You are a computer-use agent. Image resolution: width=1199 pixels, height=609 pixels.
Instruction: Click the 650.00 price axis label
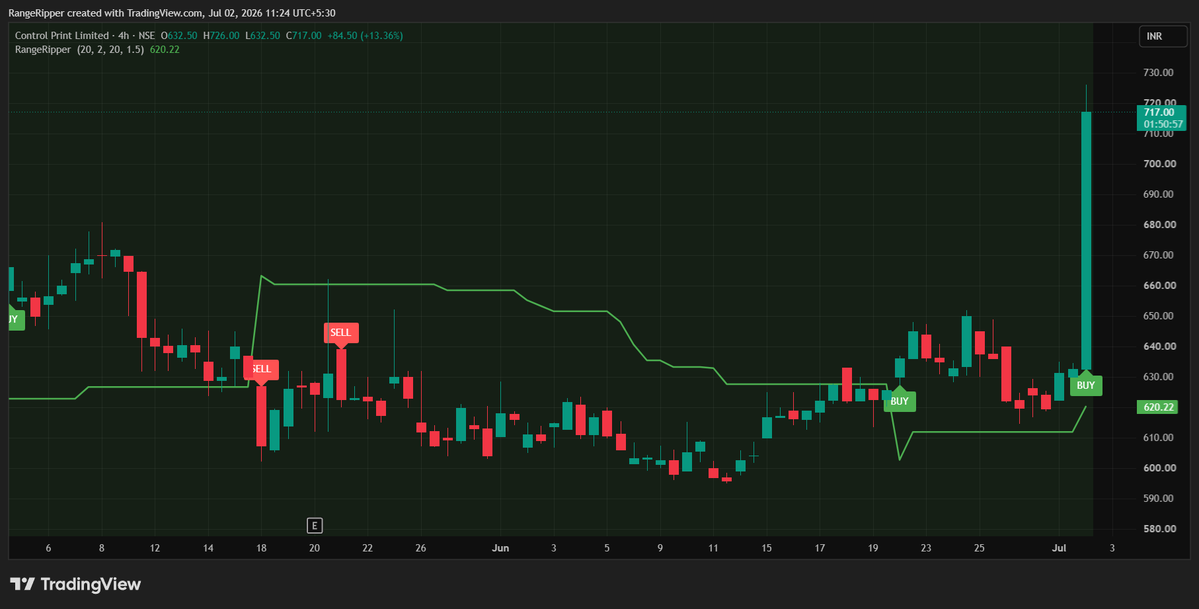click(1158, 316)
